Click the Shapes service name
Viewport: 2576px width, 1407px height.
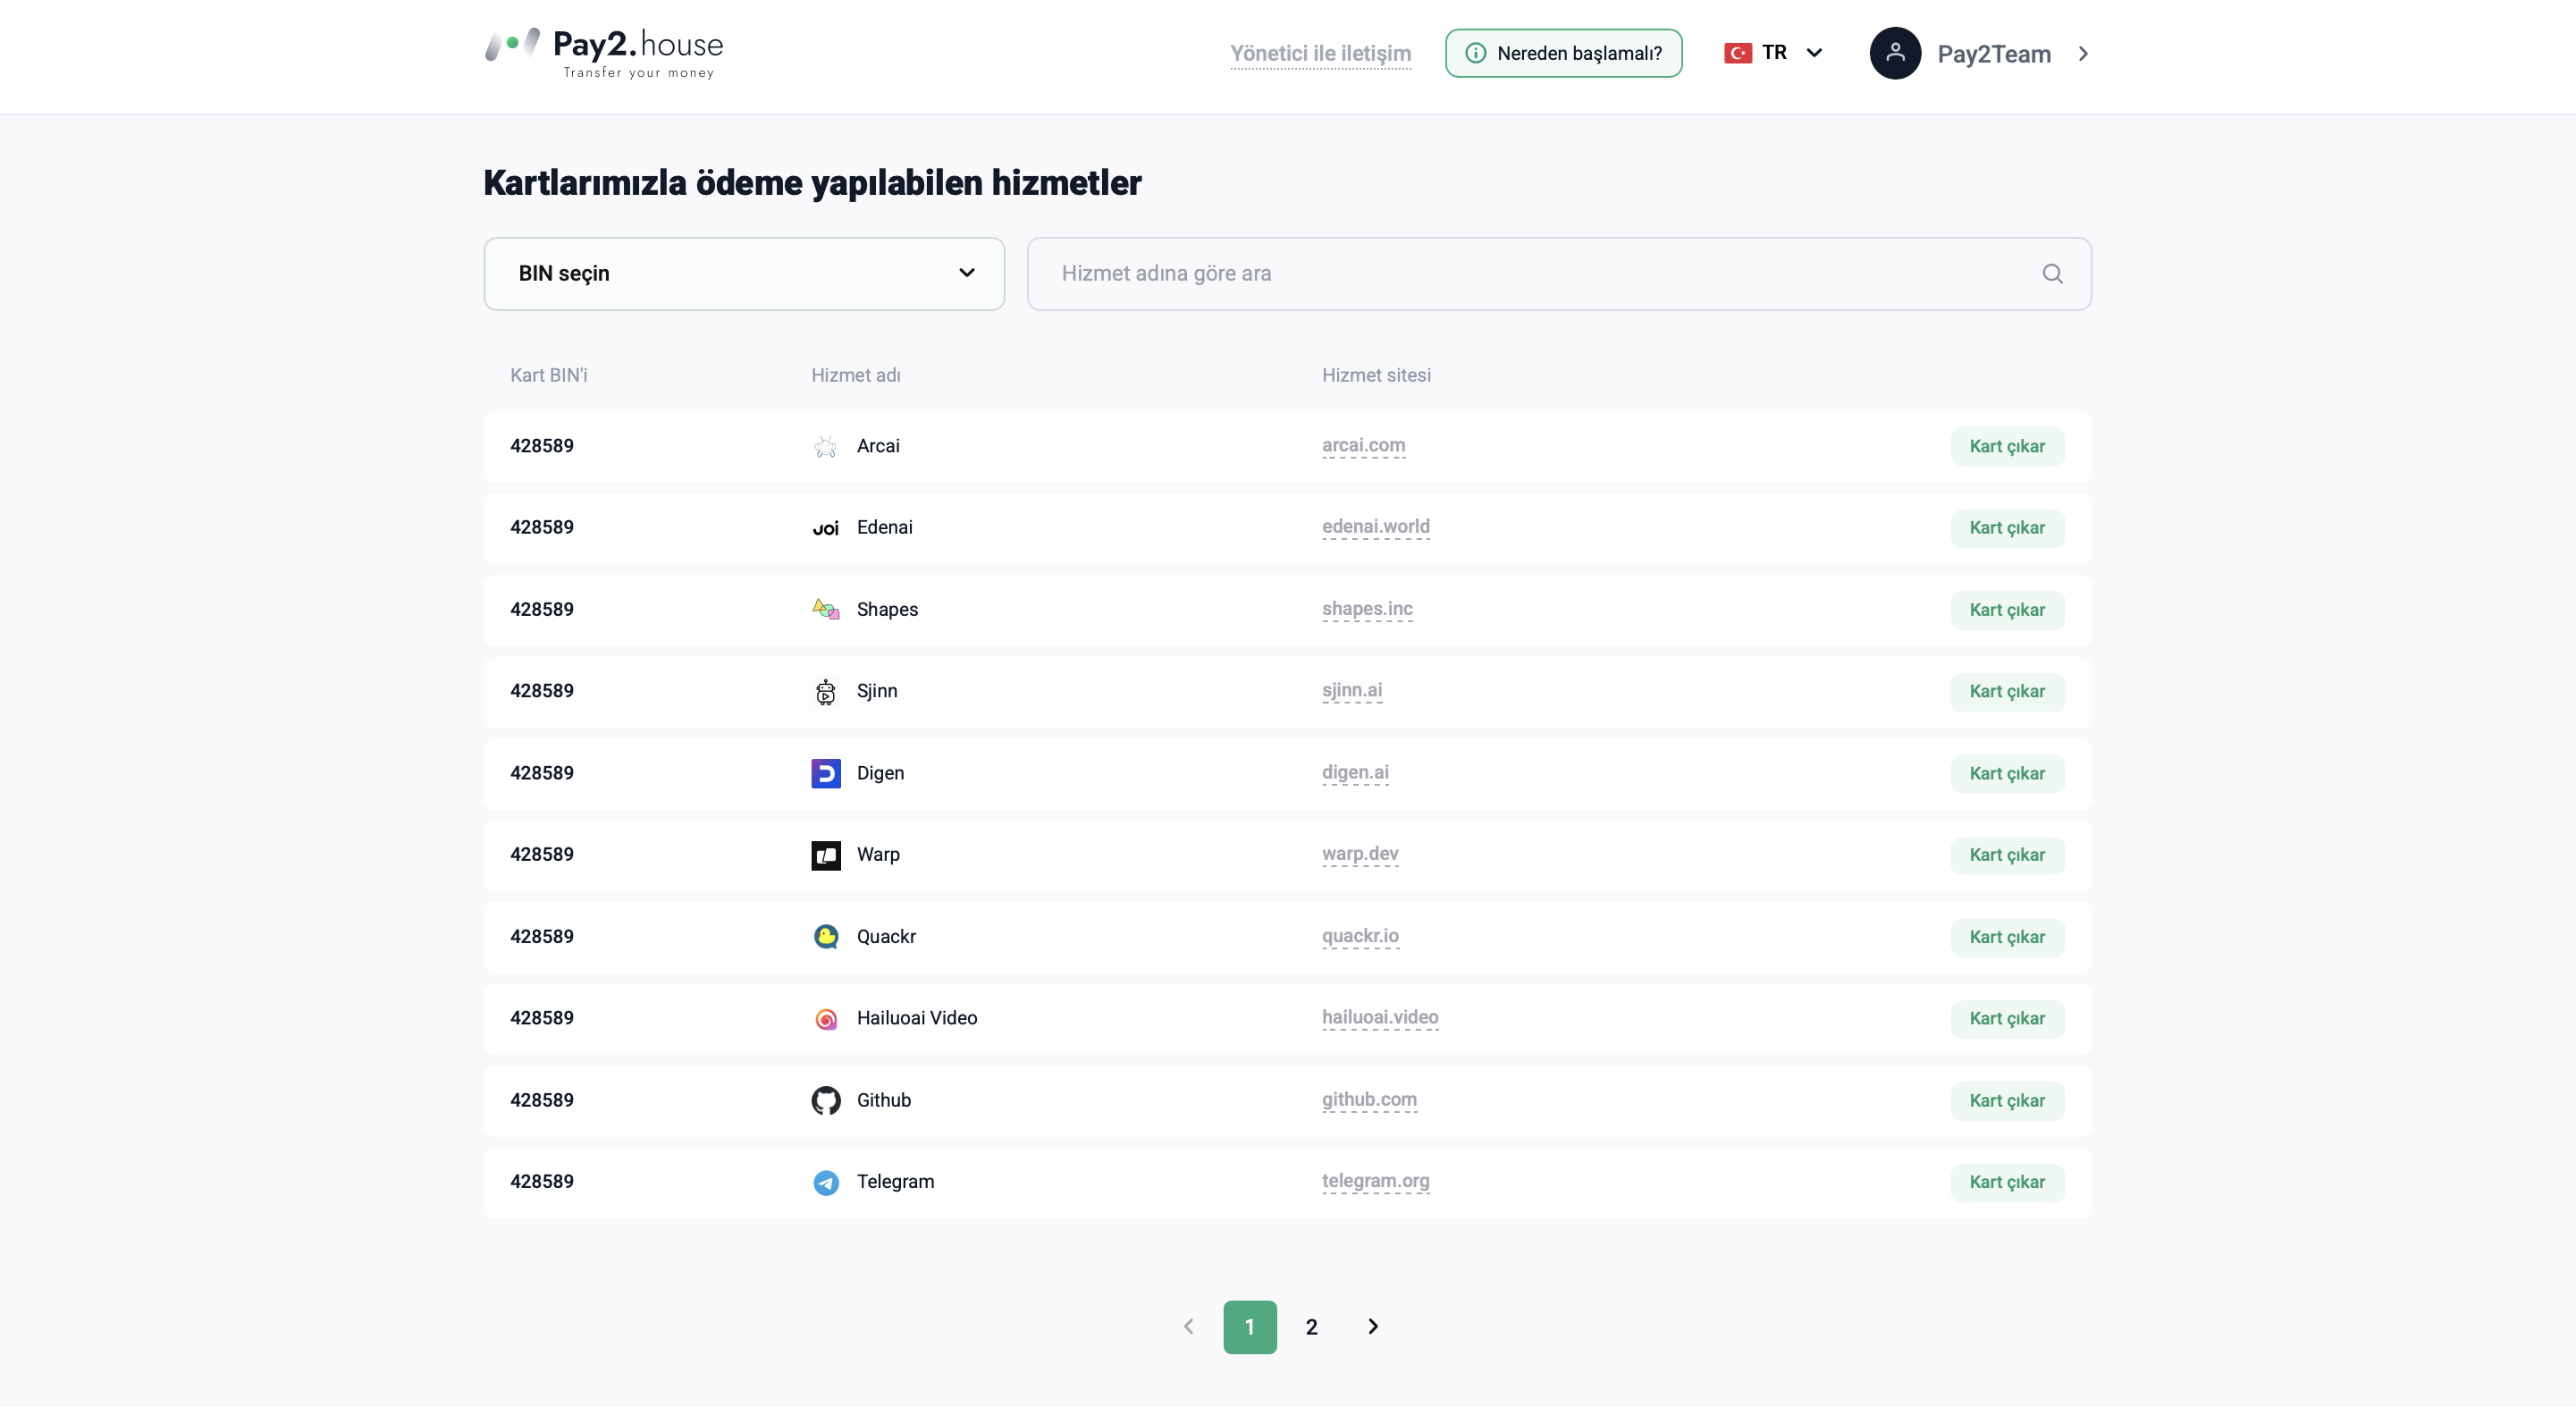point(887,610)
